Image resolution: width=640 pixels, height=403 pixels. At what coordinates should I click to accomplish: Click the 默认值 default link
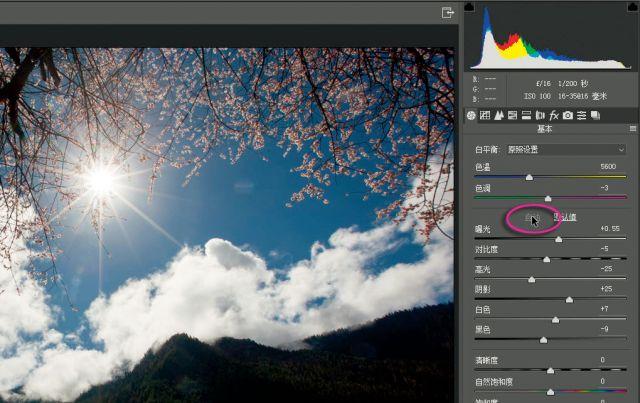point(565,217)
